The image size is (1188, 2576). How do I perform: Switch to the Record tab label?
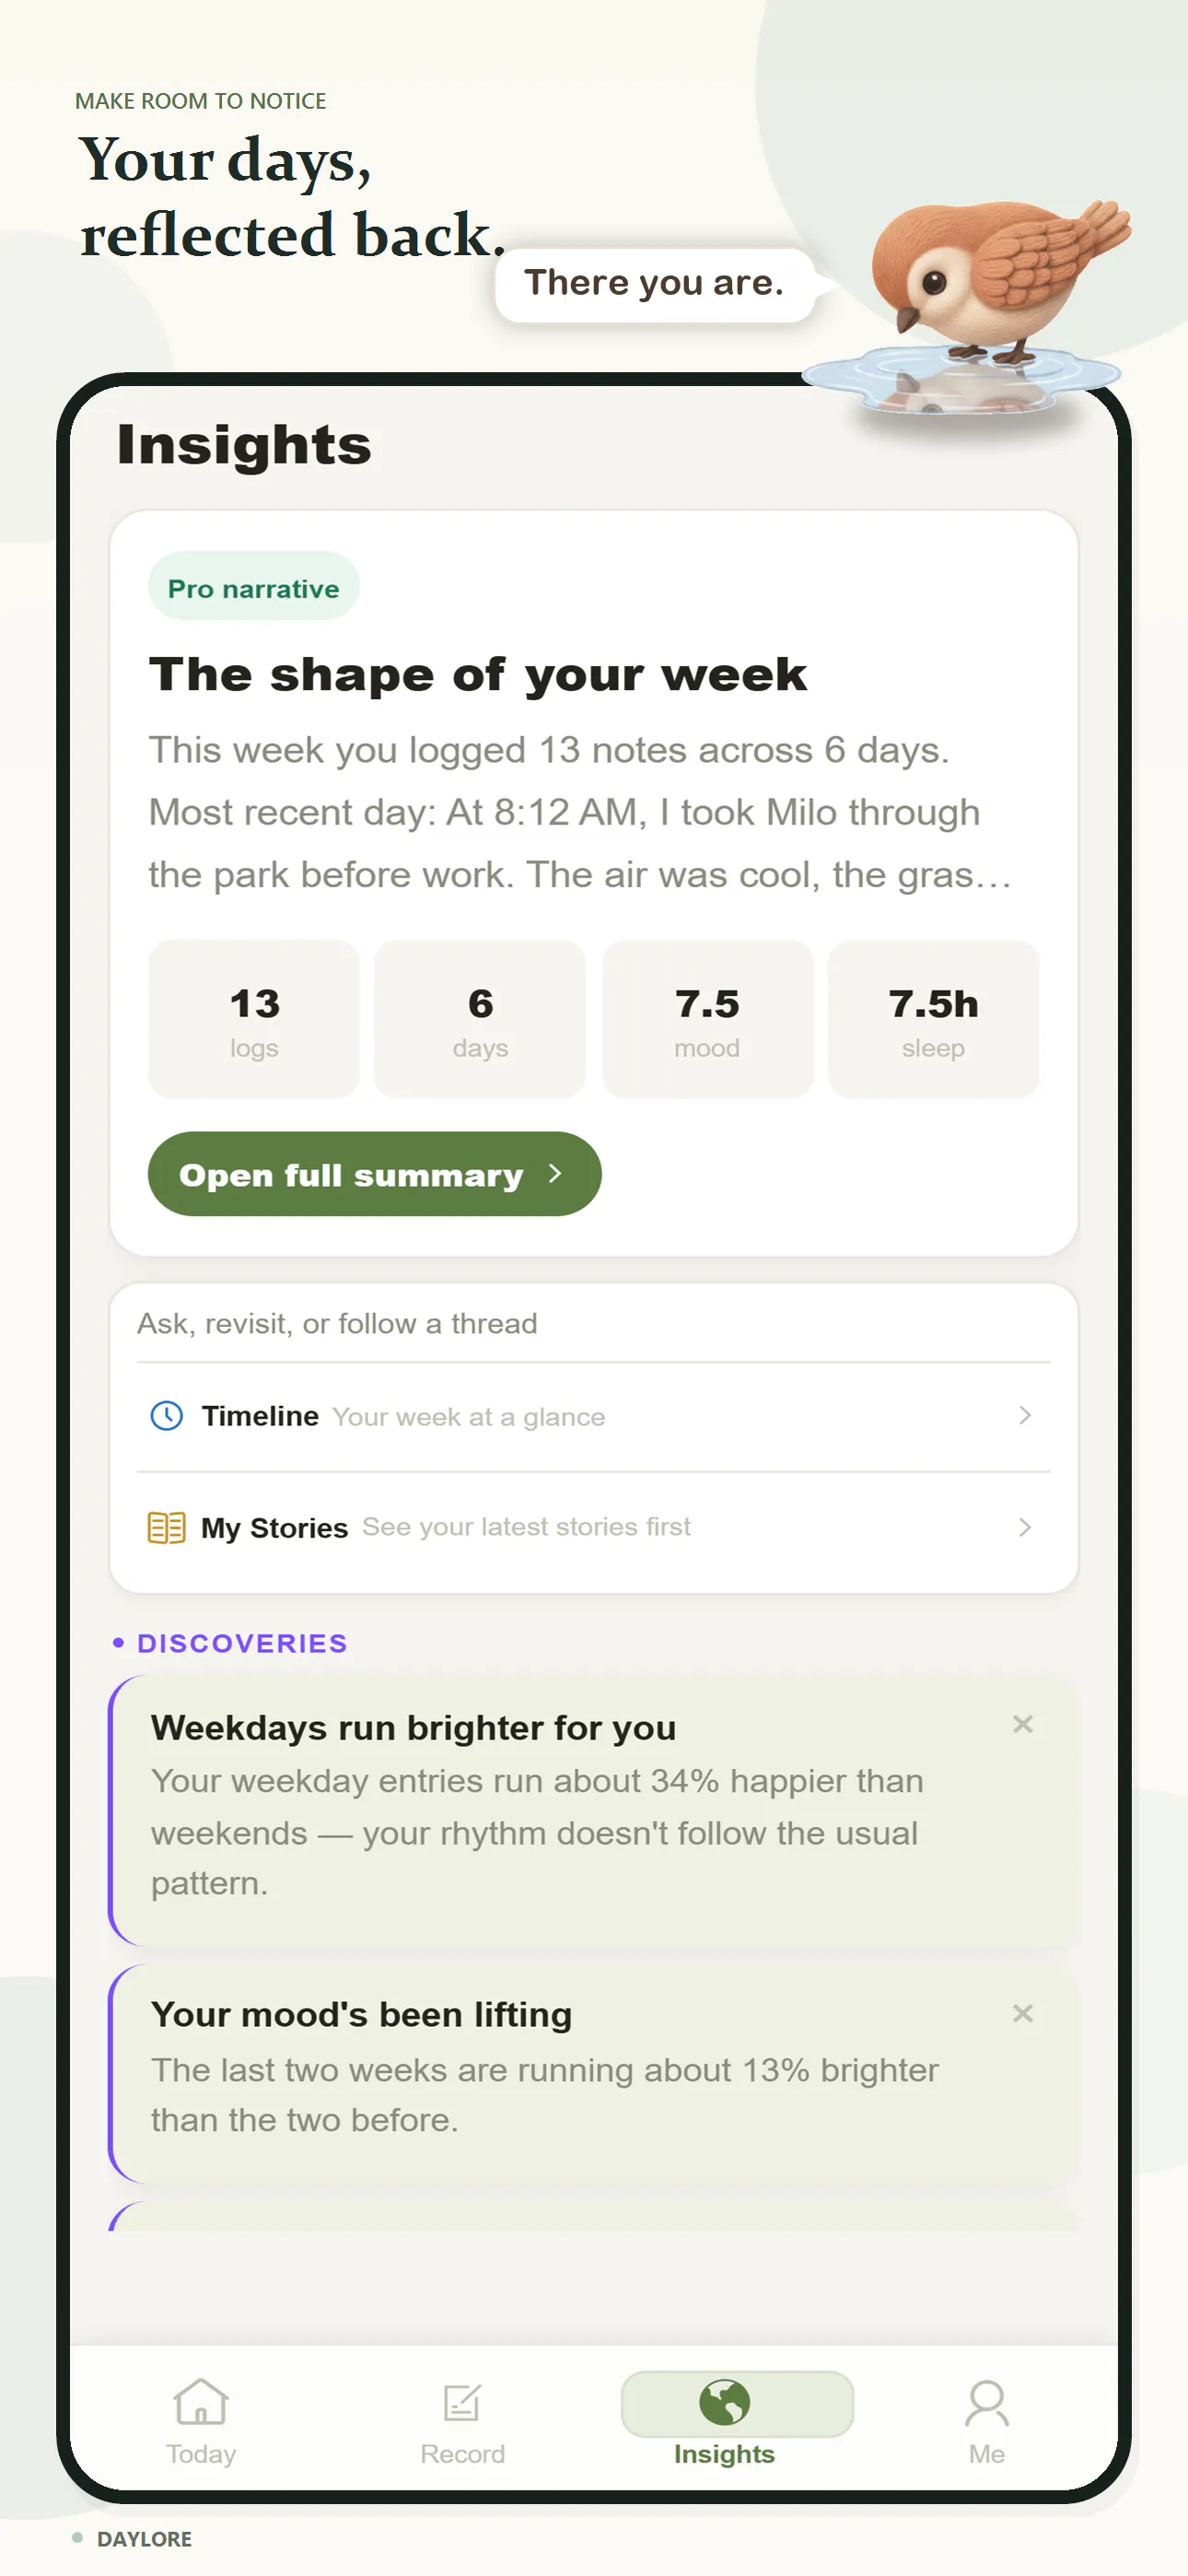pos(462,2453)
